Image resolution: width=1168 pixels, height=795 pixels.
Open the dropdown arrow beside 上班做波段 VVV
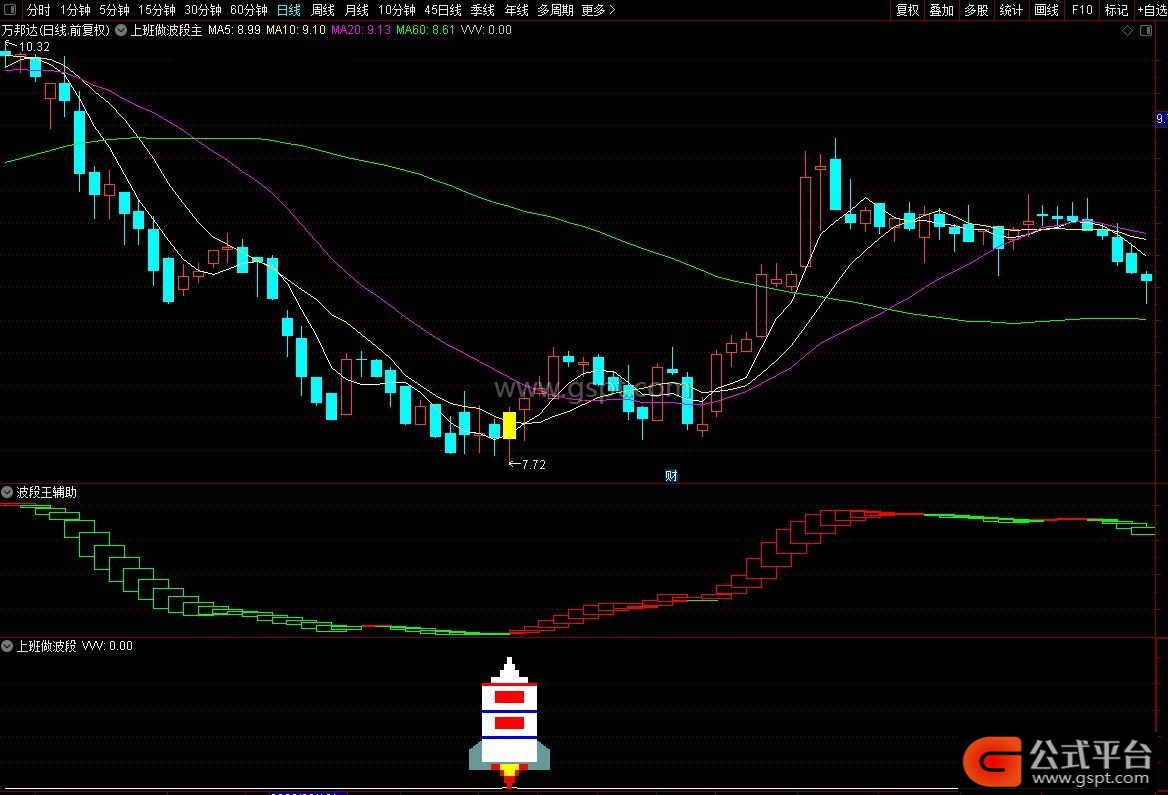click(7, 646)
